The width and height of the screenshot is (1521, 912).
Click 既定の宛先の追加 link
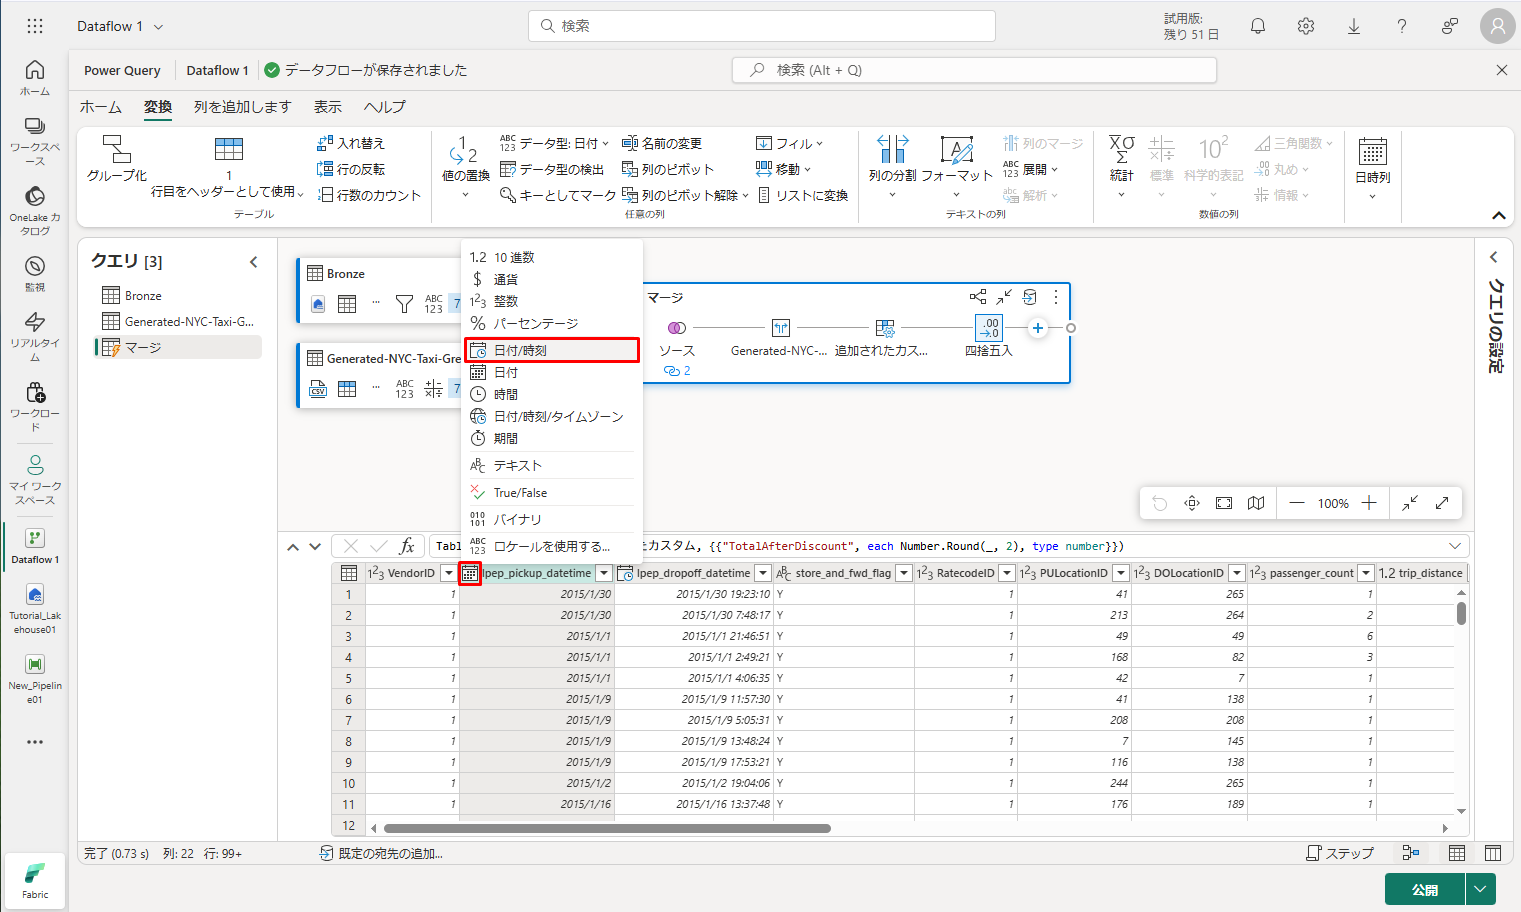point(381,853)
